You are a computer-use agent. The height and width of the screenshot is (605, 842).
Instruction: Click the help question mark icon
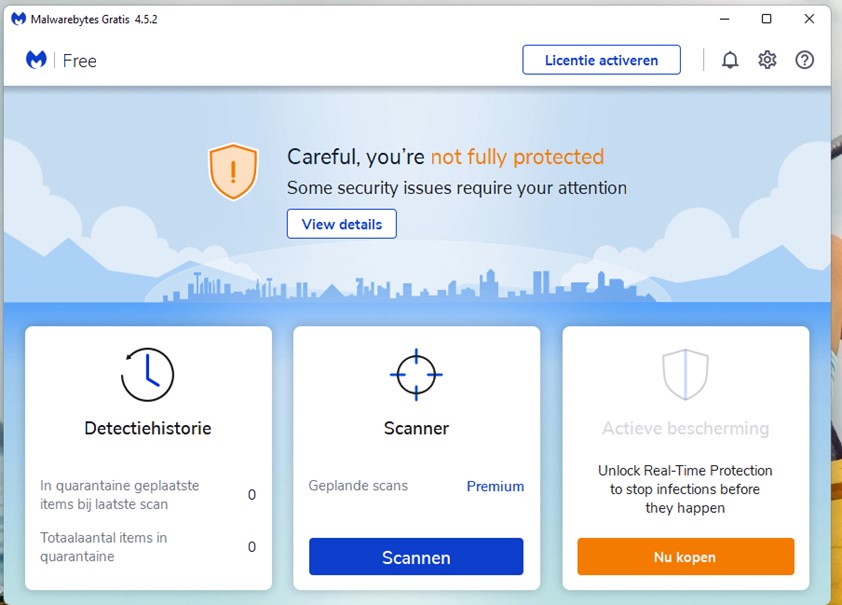pyautogui.click(x=805, y=60)
